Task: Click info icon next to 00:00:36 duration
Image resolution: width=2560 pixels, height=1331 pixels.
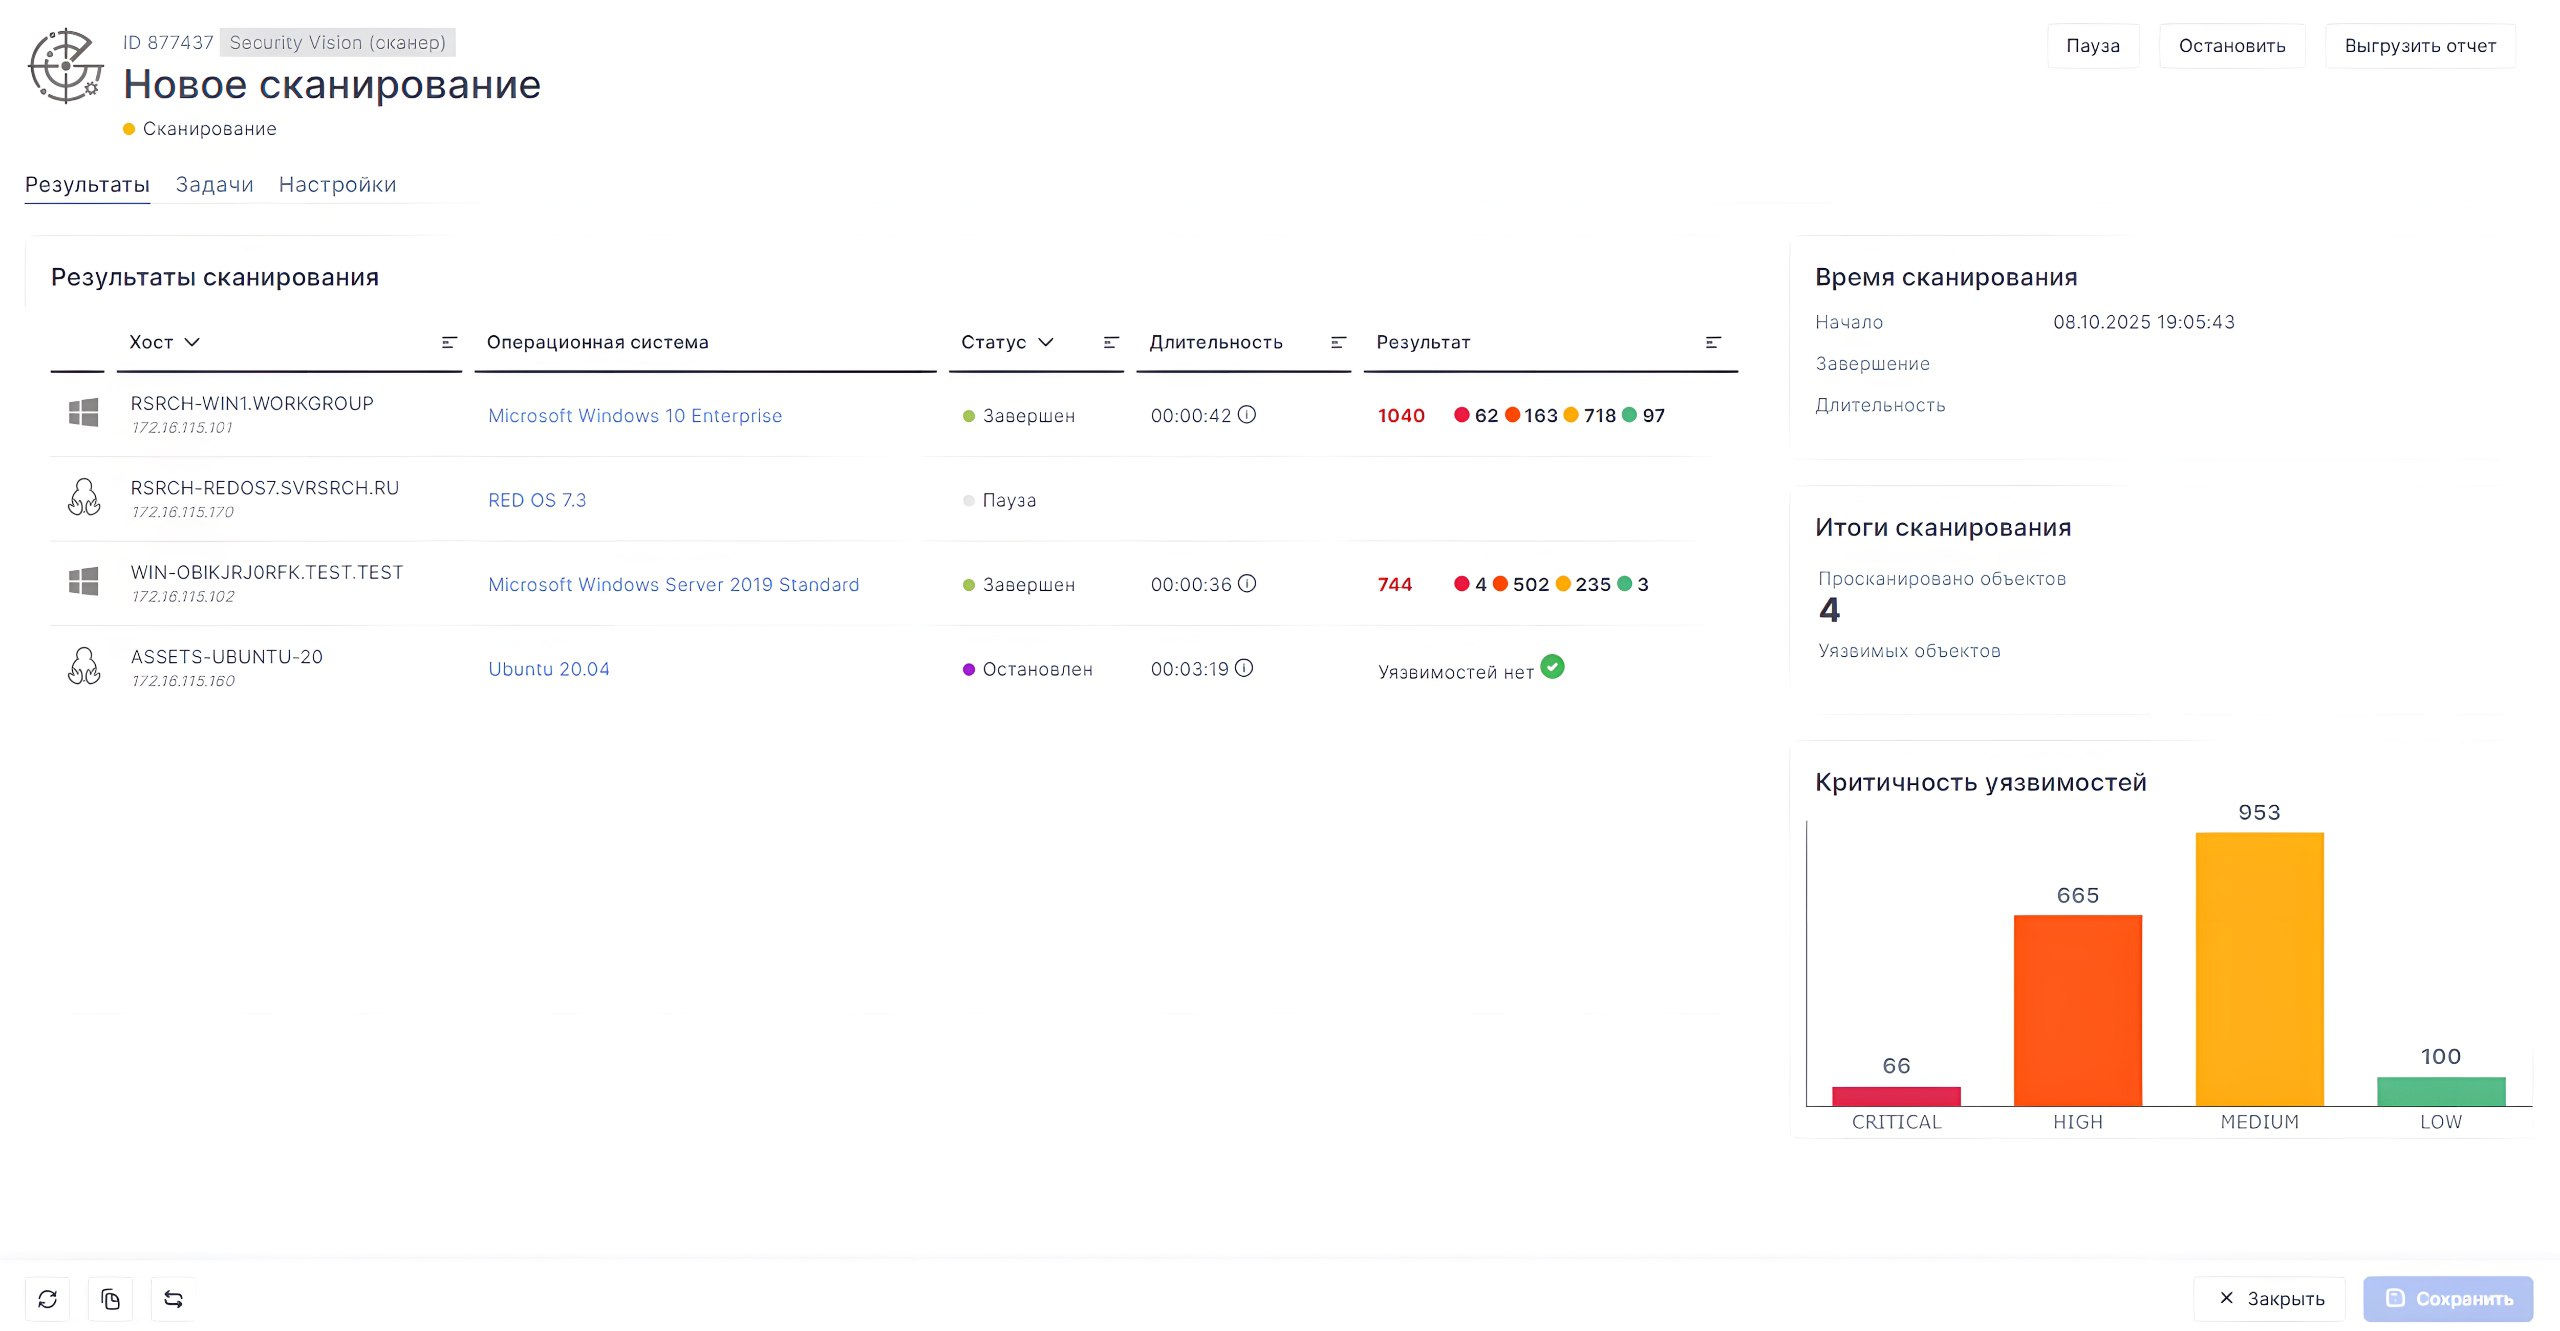Action: pyautogui.click(x=1247, y=584)
